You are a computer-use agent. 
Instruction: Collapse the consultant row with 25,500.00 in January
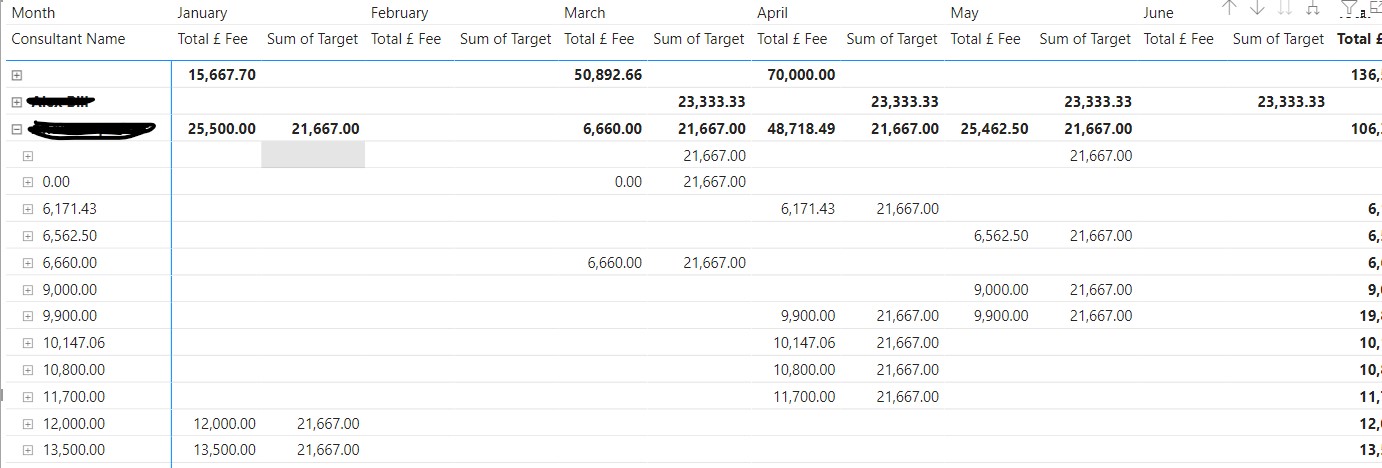coord(16,129)
